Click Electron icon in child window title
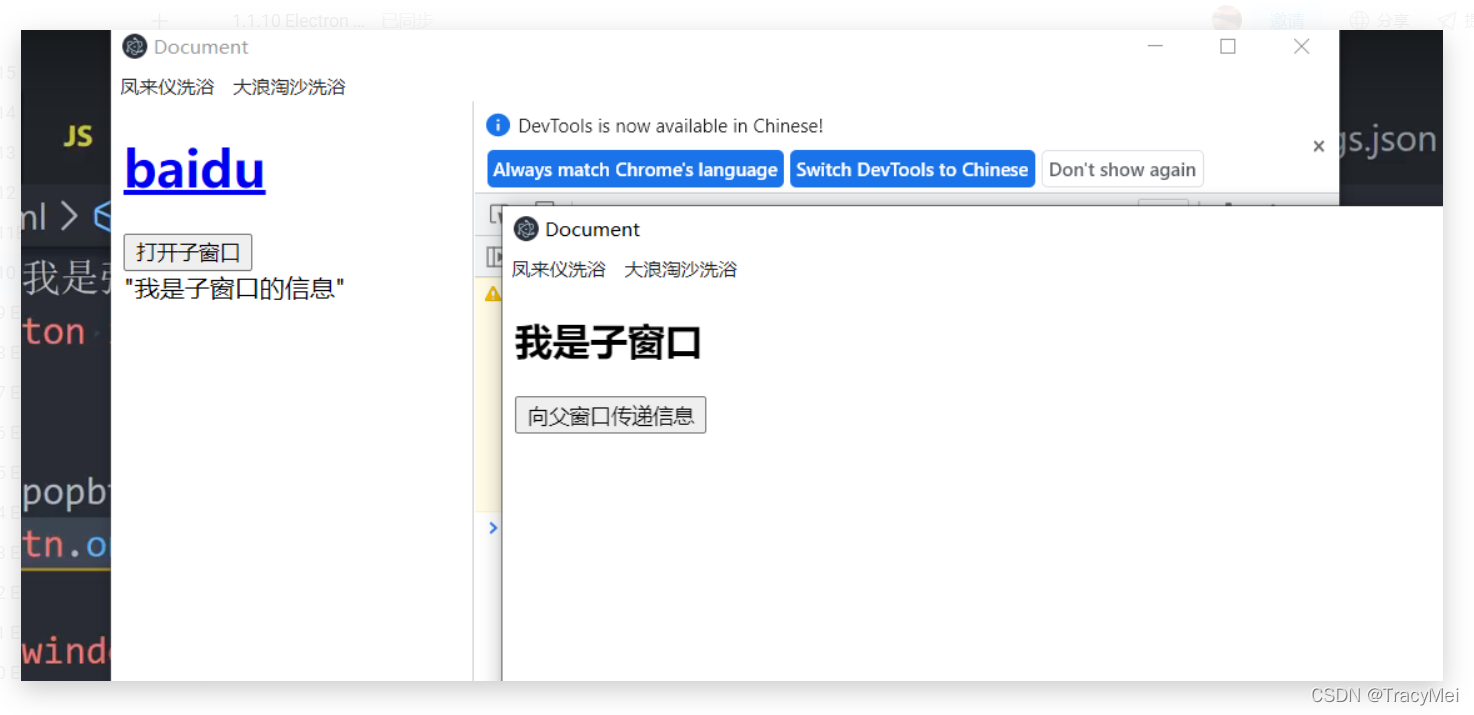 coord(526,229)
